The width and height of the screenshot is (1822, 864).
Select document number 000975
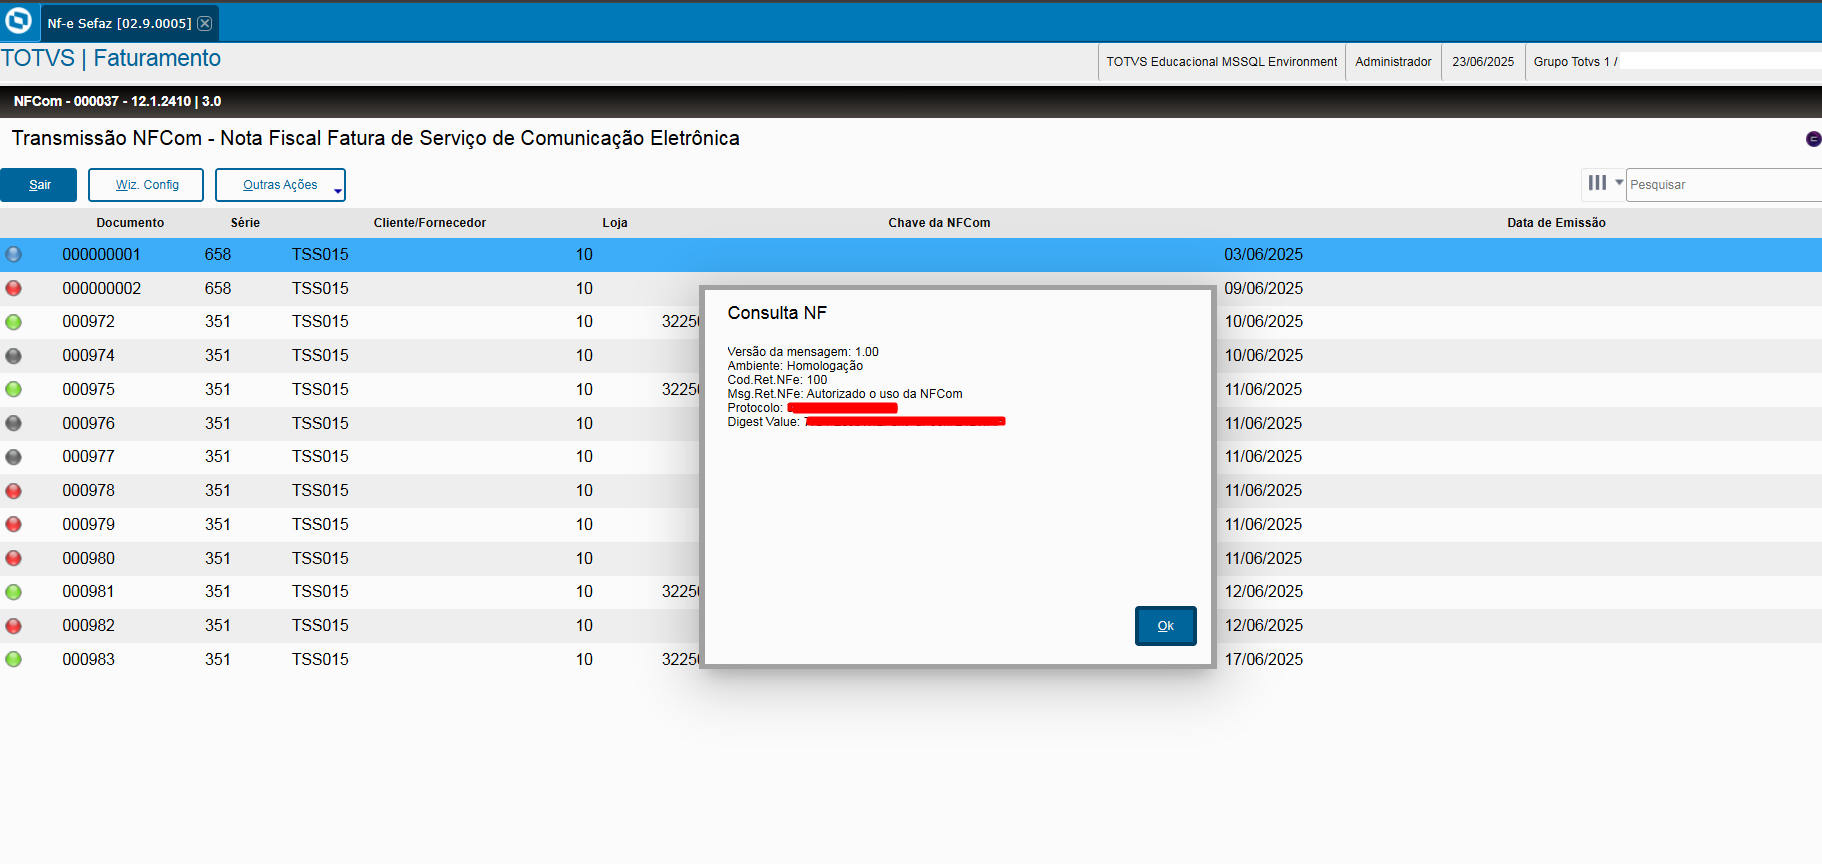[88, 389]
